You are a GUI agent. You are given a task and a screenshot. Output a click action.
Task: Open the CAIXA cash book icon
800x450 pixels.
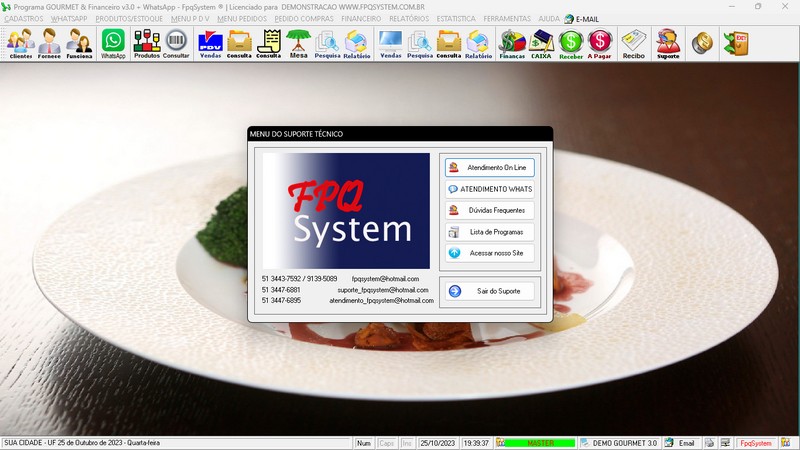tap(541, 44)
